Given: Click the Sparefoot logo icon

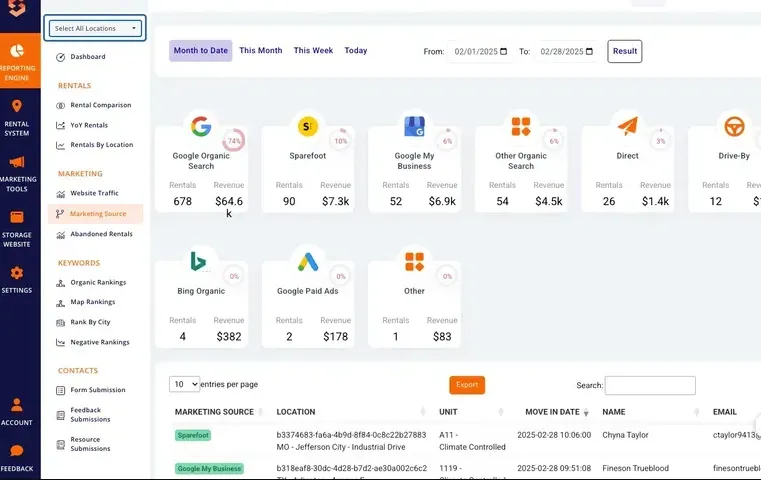Looking at the screenshot, I should coord(308,127).
